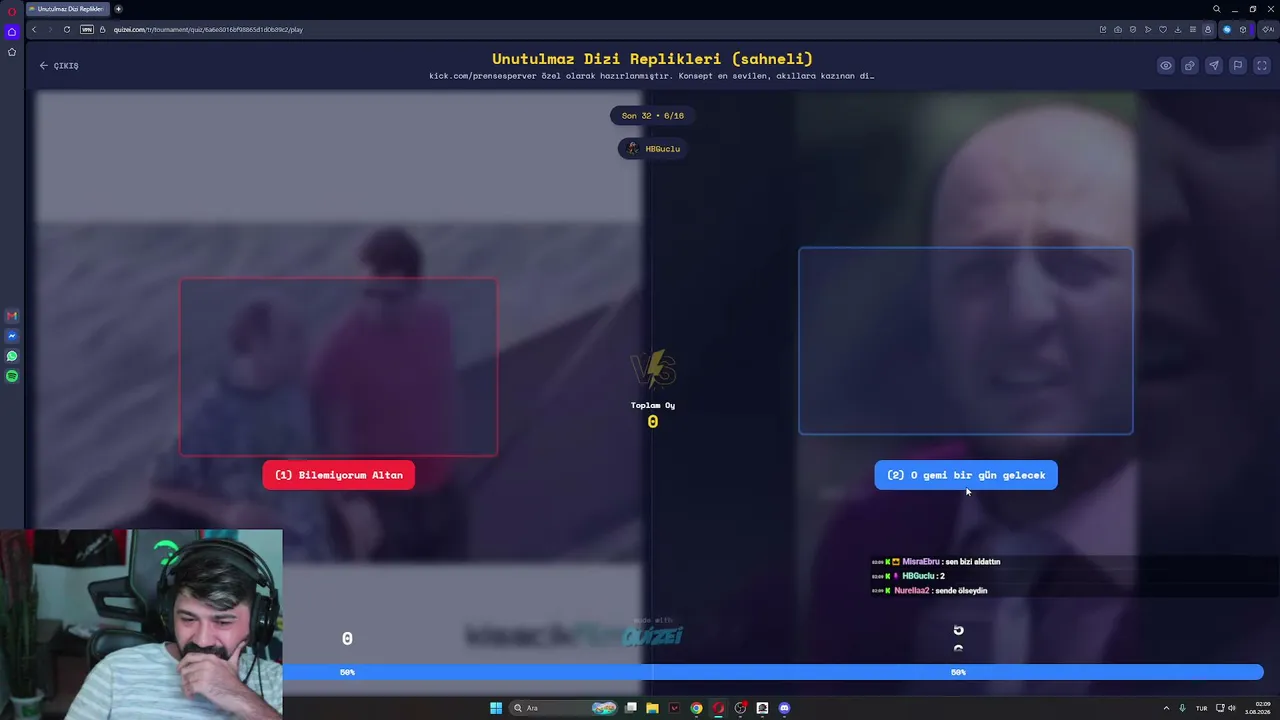Open the browser downloads icon
1280x720 pixels.
pyautogui.click(x=1178, y=29)
